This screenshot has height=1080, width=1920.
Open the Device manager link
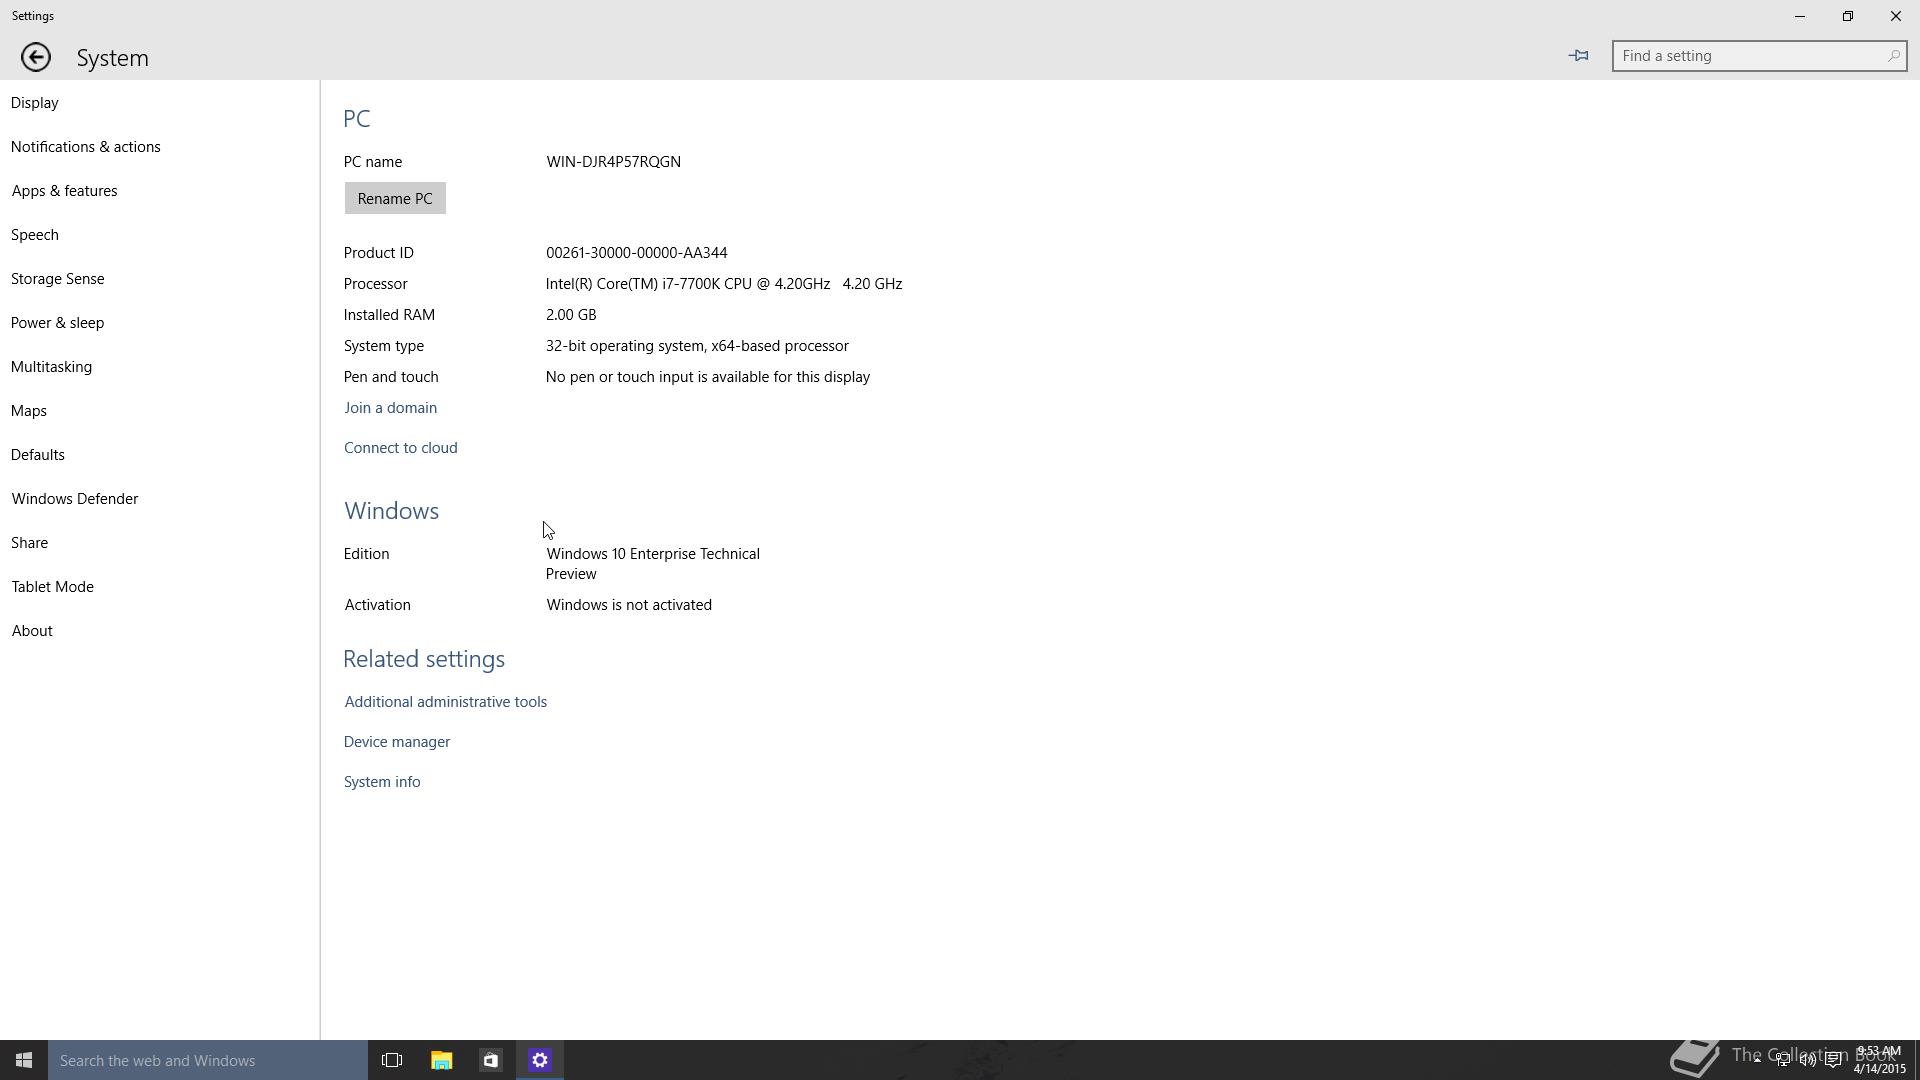pyautogui.click(x=397, y=742)
